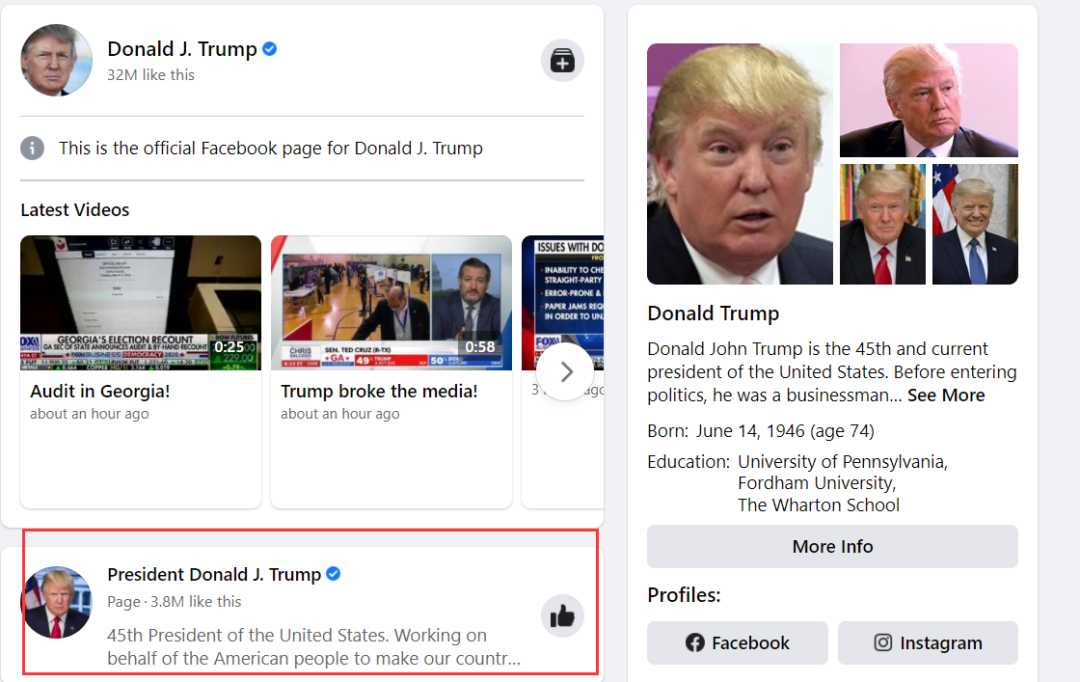Click 'about an hour ago' under Trump broke the media

[x=340, y=414]
